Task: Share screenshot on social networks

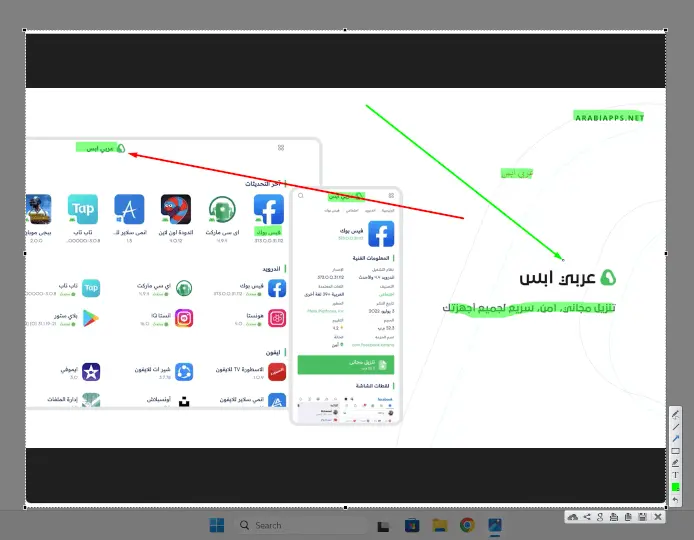Action: pyautogui.click(x=586, y=517)
